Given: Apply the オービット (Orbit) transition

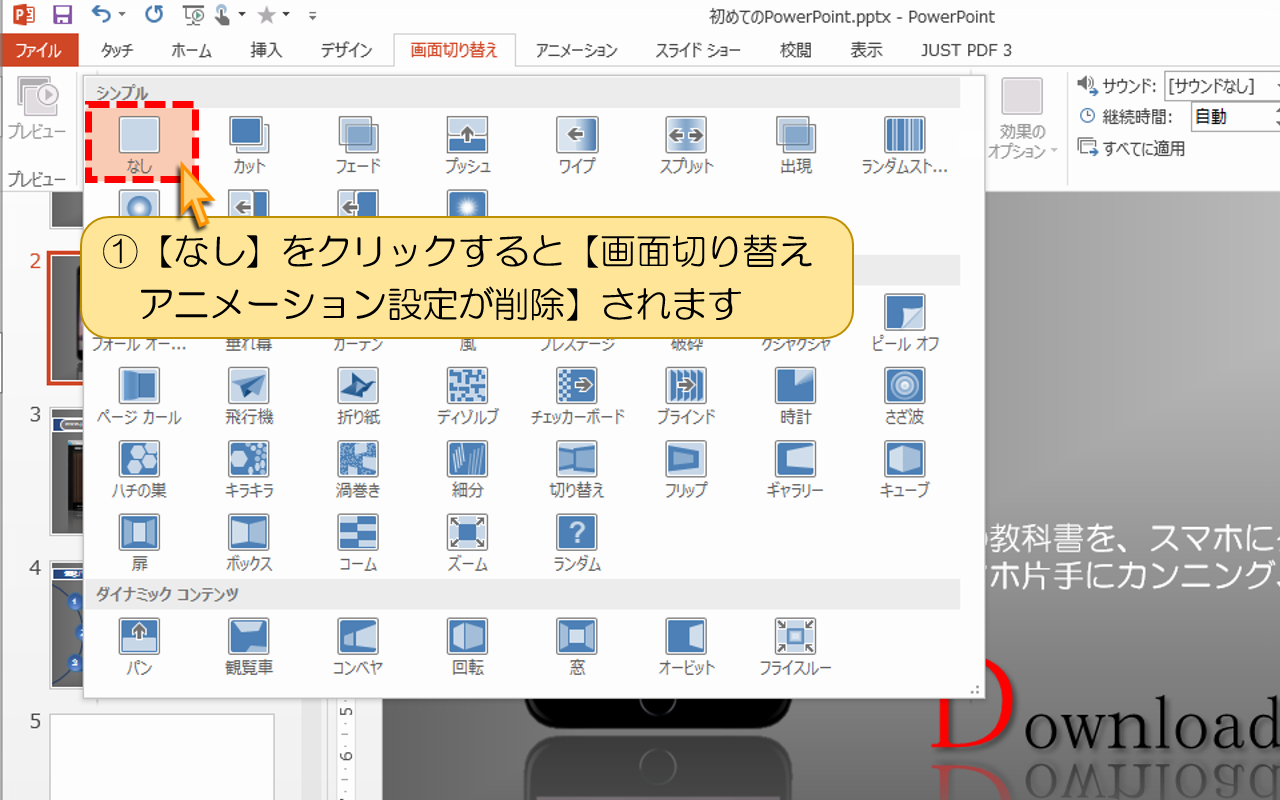Looking at the screenshot, I should [x=686, y=646].
